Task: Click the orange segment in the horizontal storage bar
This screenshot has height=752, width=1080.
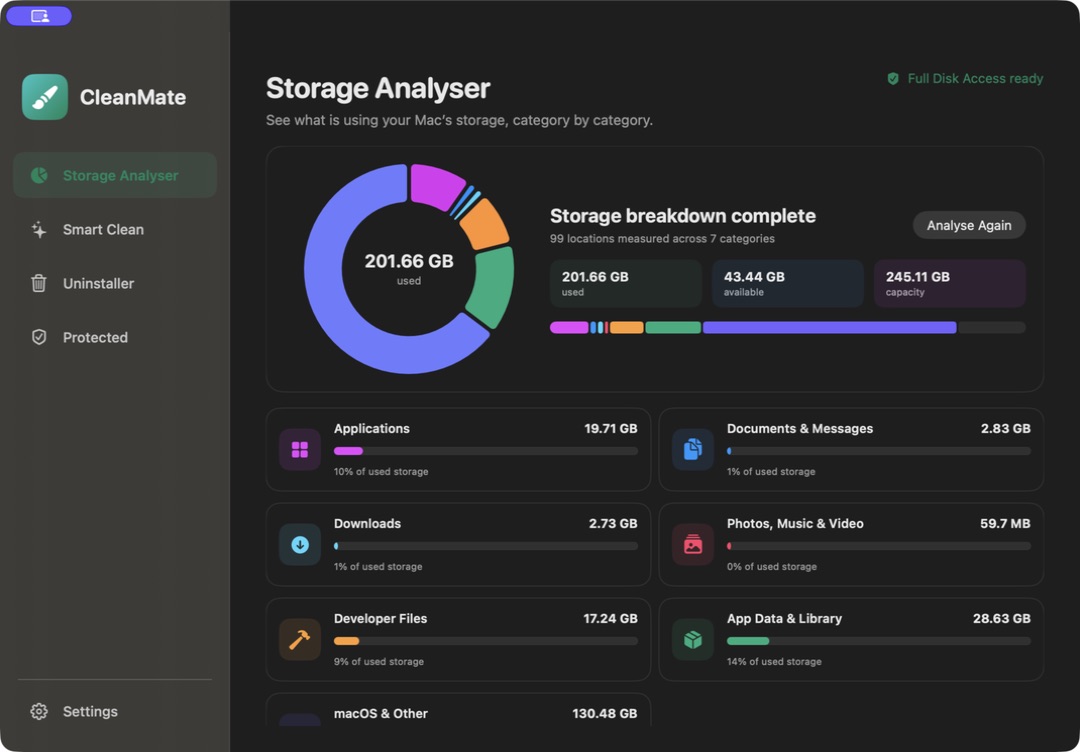Action: click(x=626, y=328)
